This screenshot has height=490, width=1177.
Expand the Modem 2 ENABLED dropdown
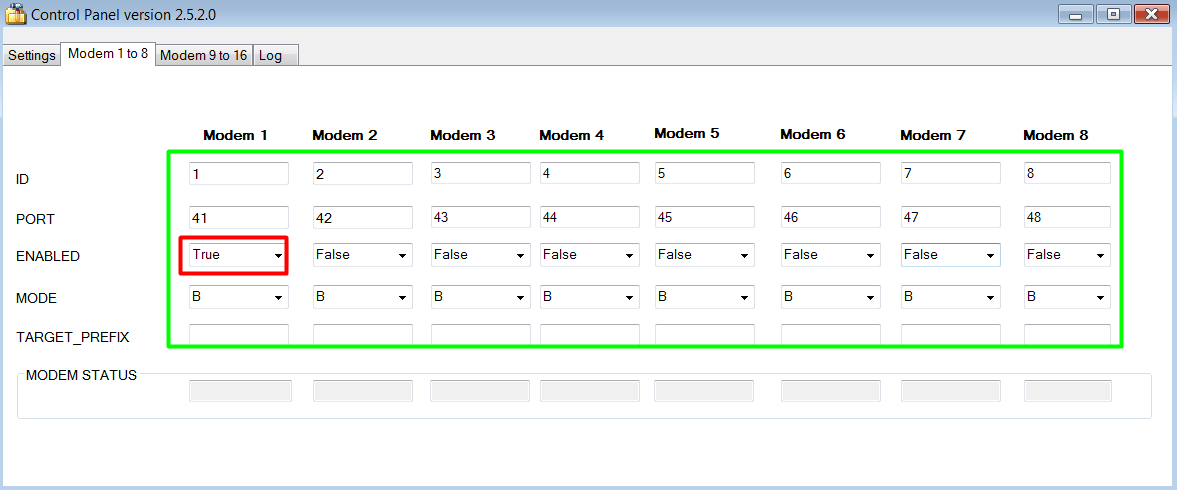[362, 255]
